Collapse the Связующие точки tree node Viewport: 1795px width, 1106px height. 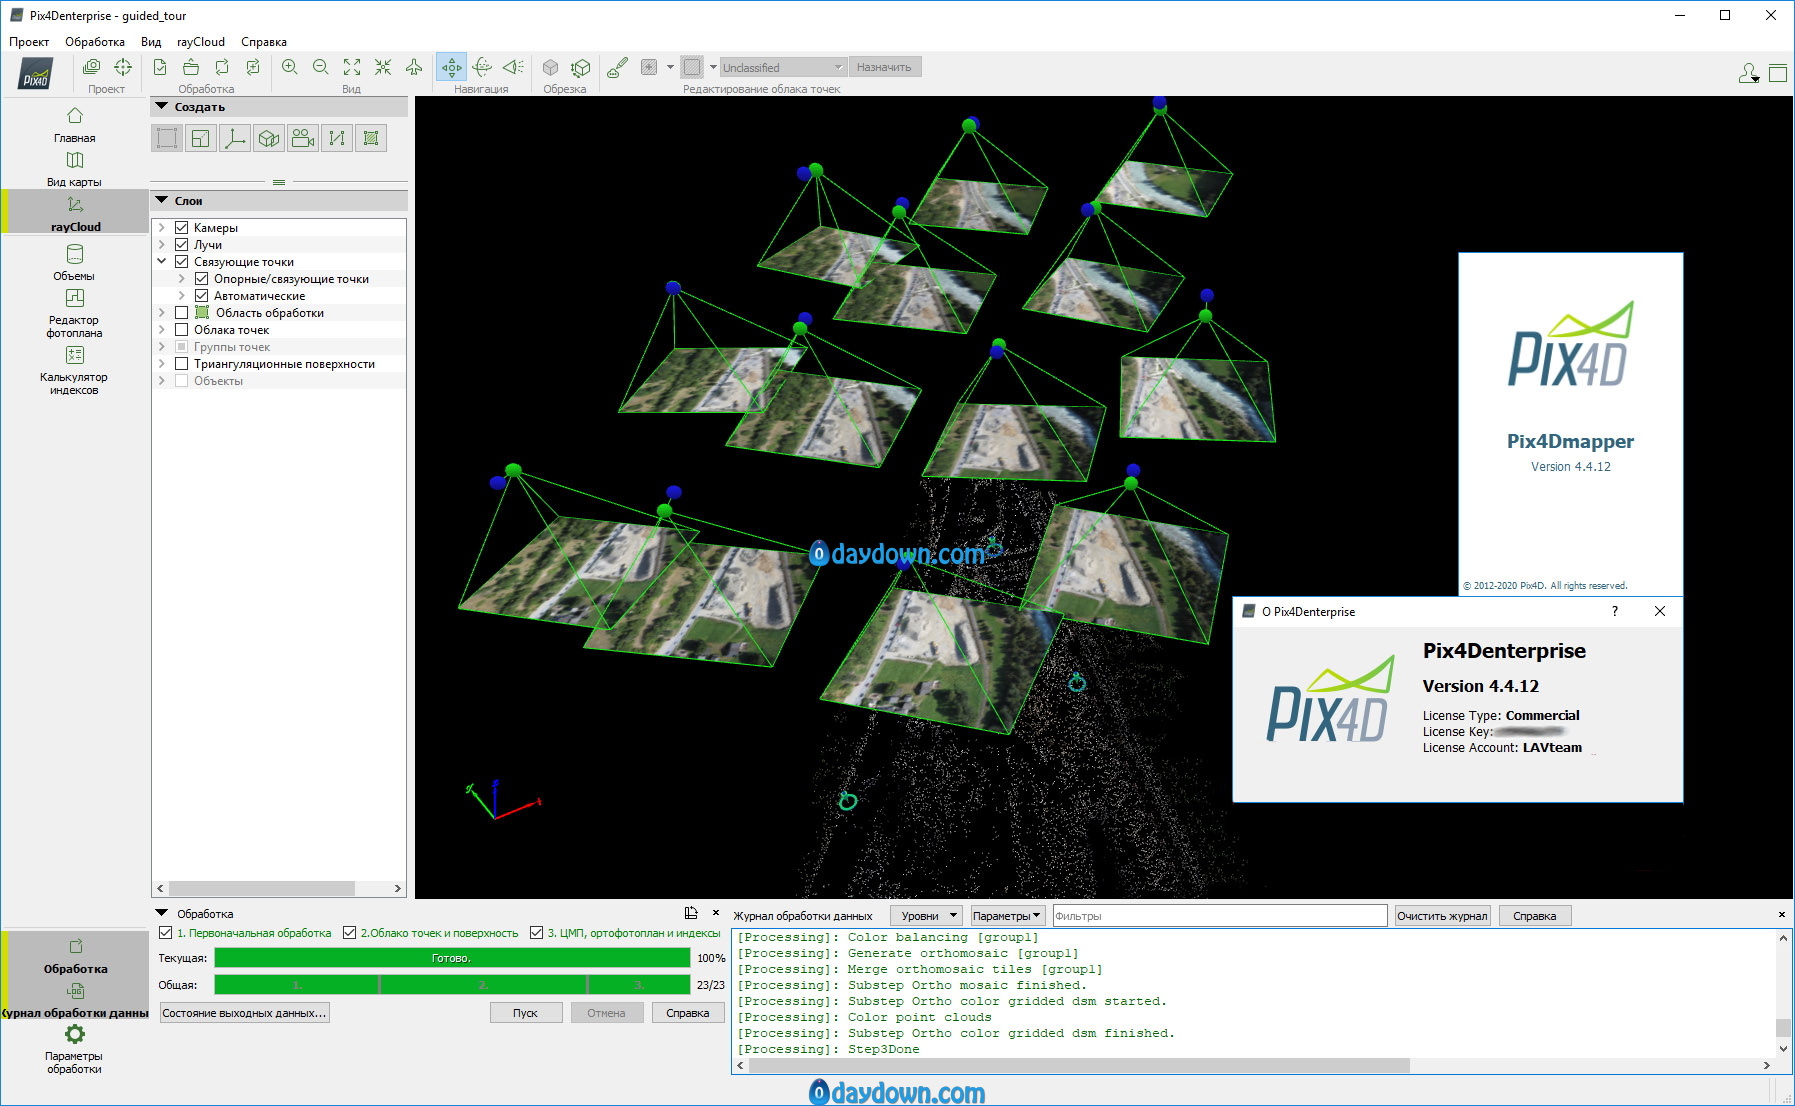point(162,262)
